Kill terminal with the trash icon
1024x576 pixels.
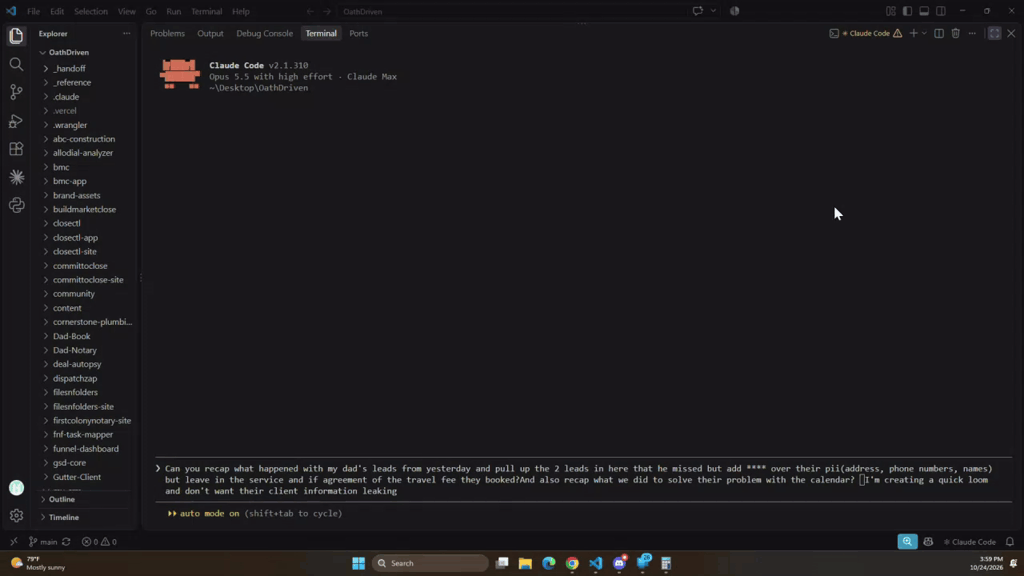(955, 33)
